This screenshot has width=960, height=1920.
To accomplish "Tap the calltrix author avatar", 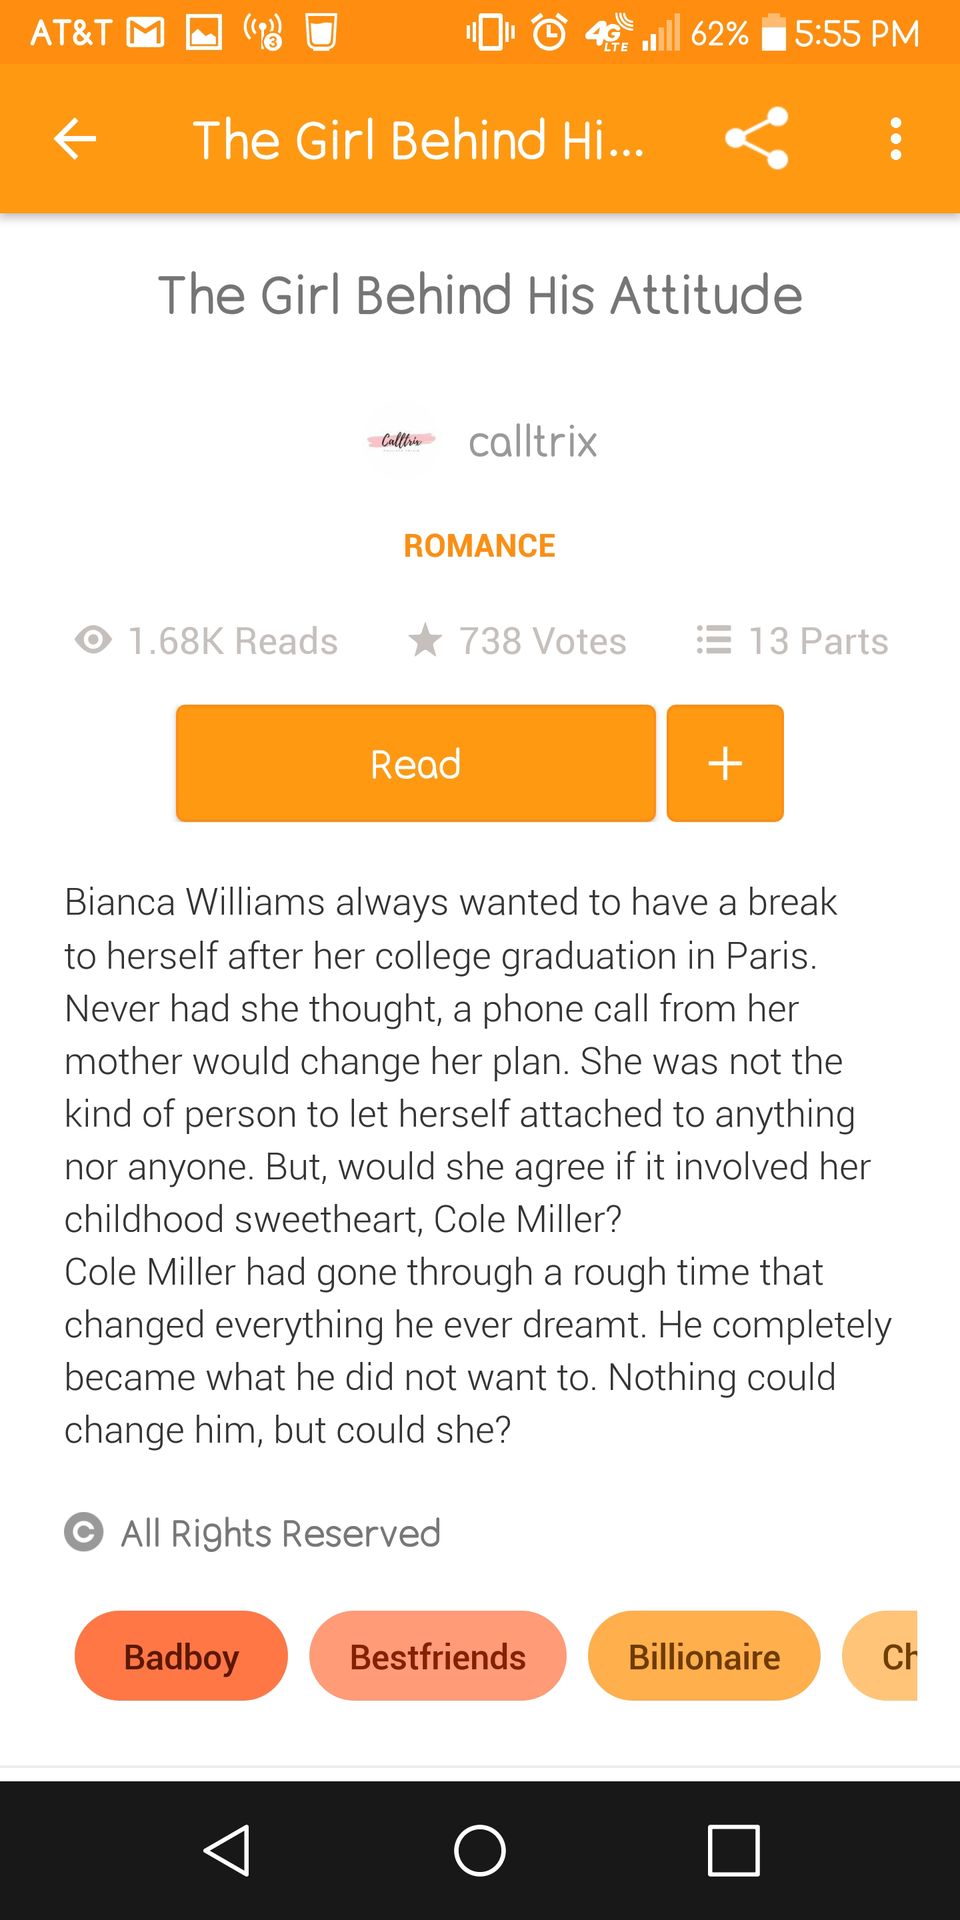I will pyautogui.click(x=401, y=441).
